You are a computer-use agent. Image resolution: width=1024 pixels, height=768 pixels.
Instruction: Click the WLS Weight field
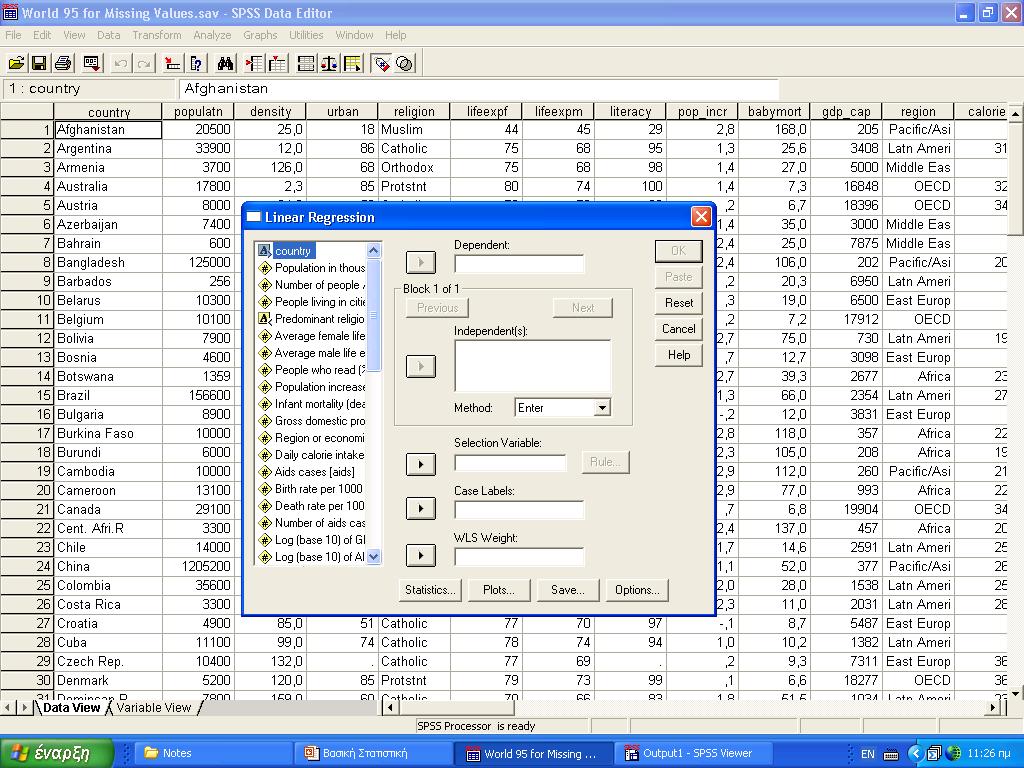[x=519, y=557]
